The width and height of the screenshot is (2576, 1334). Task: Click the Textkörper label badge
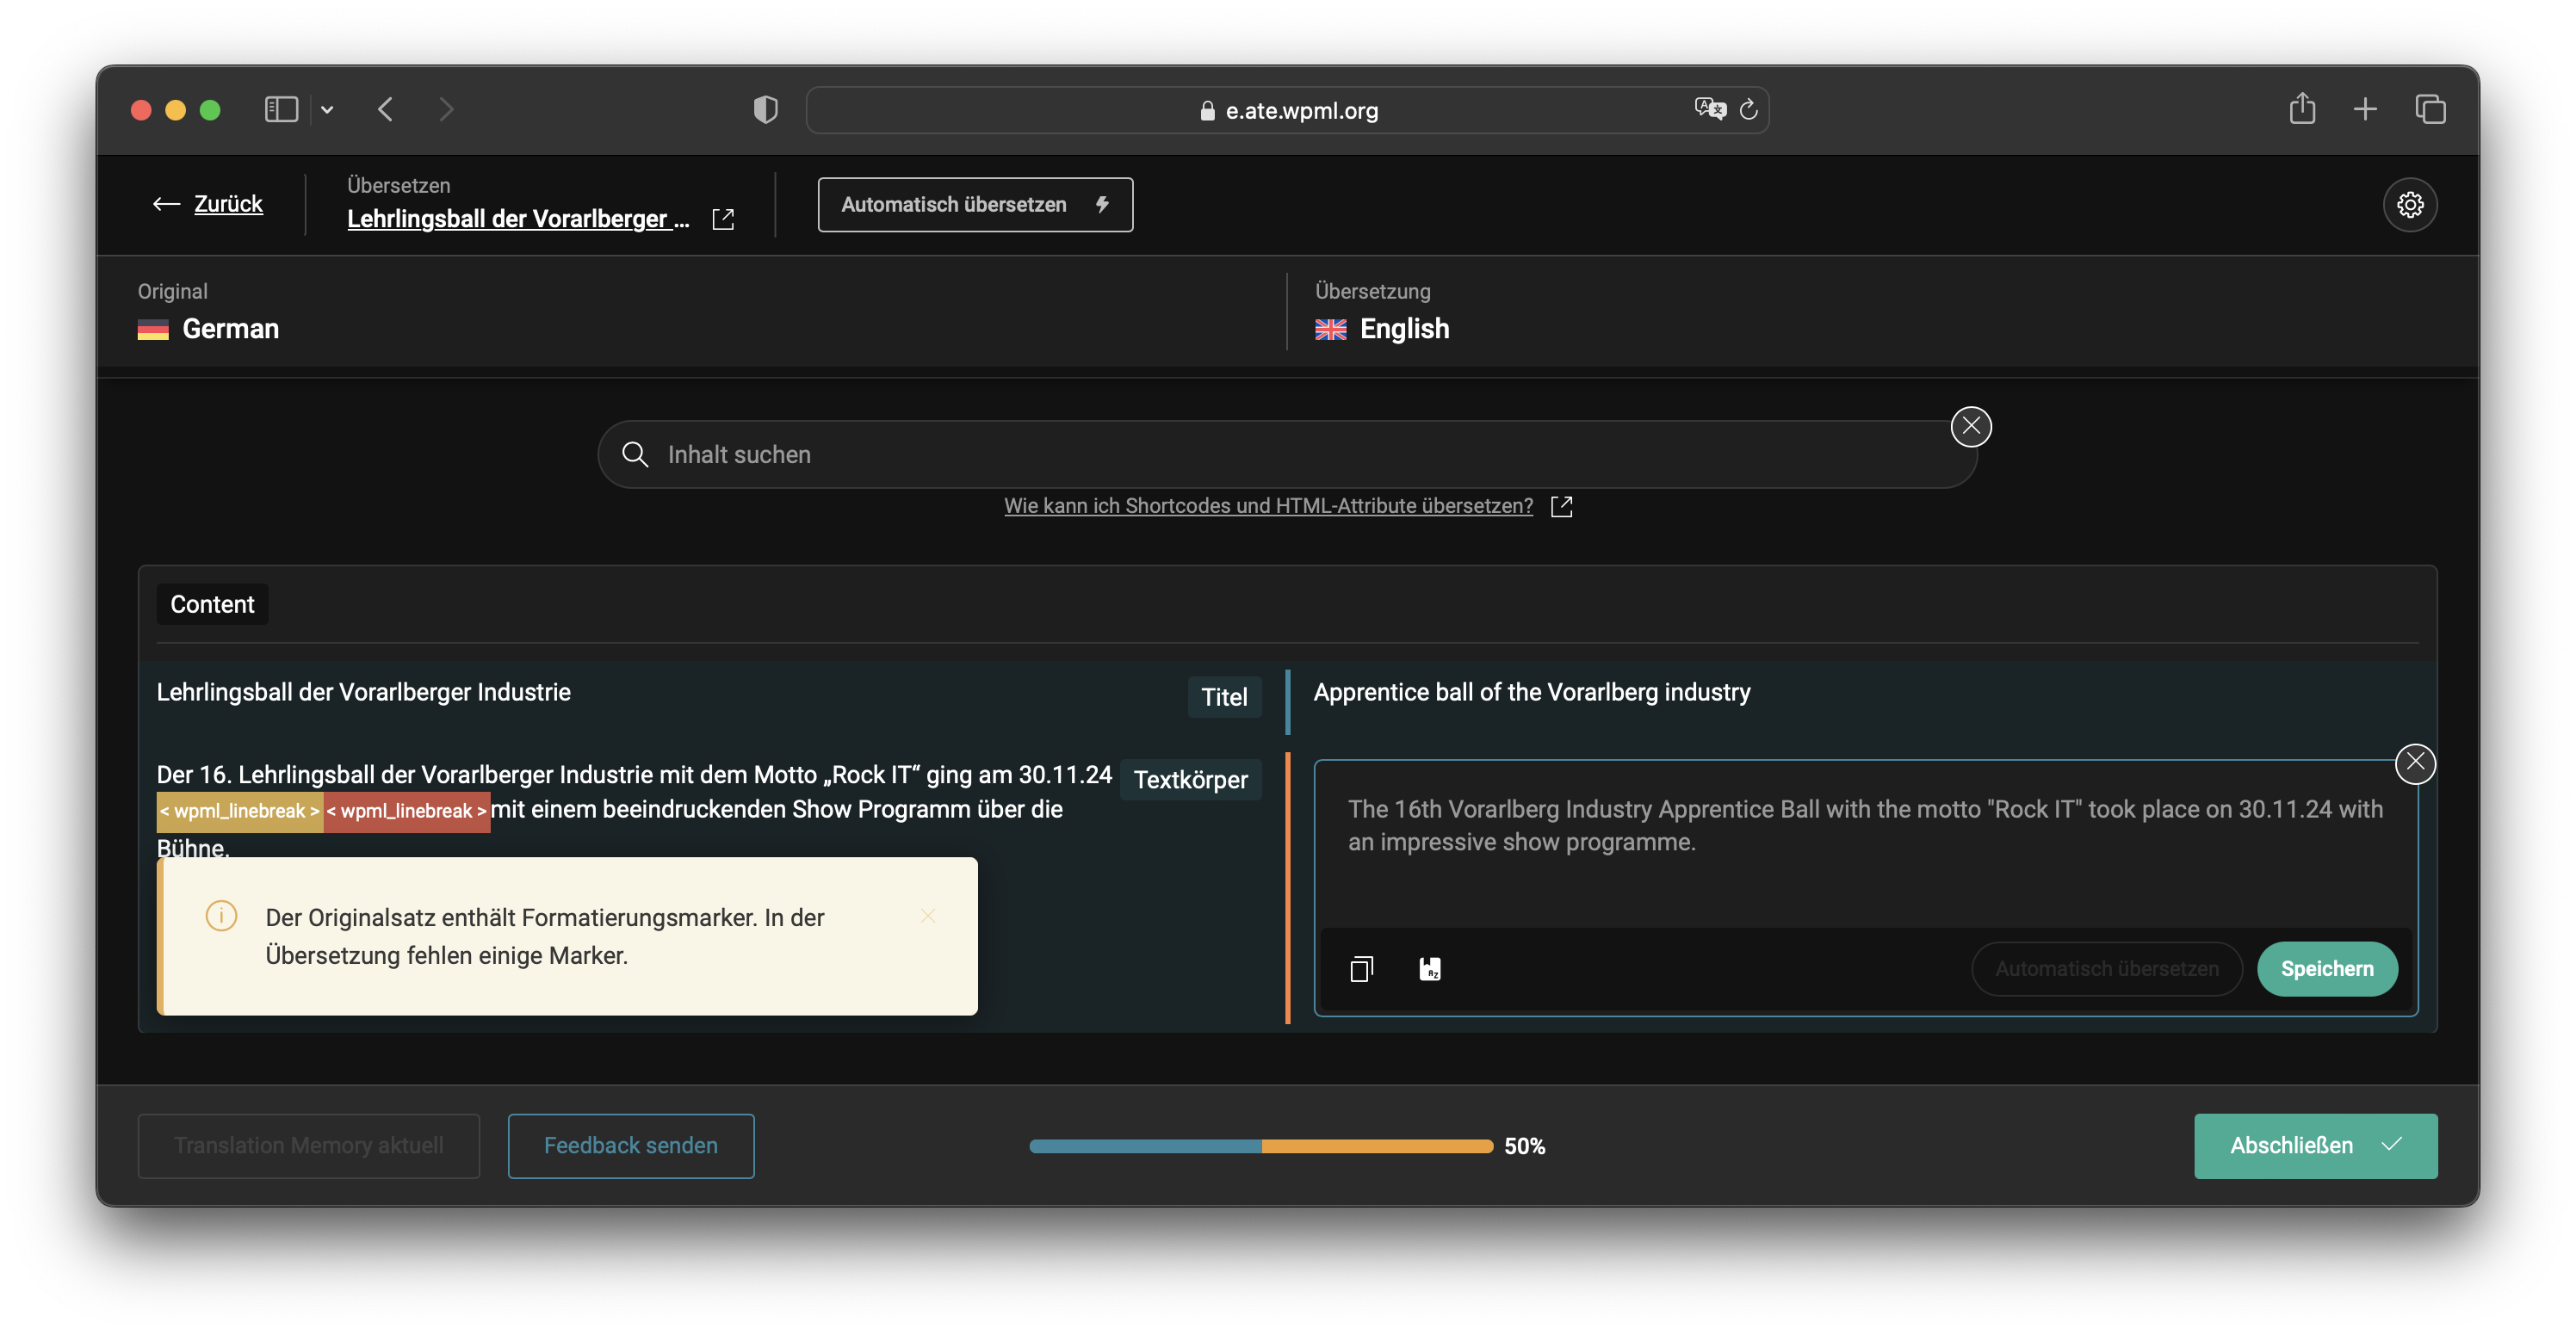click(1190, 780)
